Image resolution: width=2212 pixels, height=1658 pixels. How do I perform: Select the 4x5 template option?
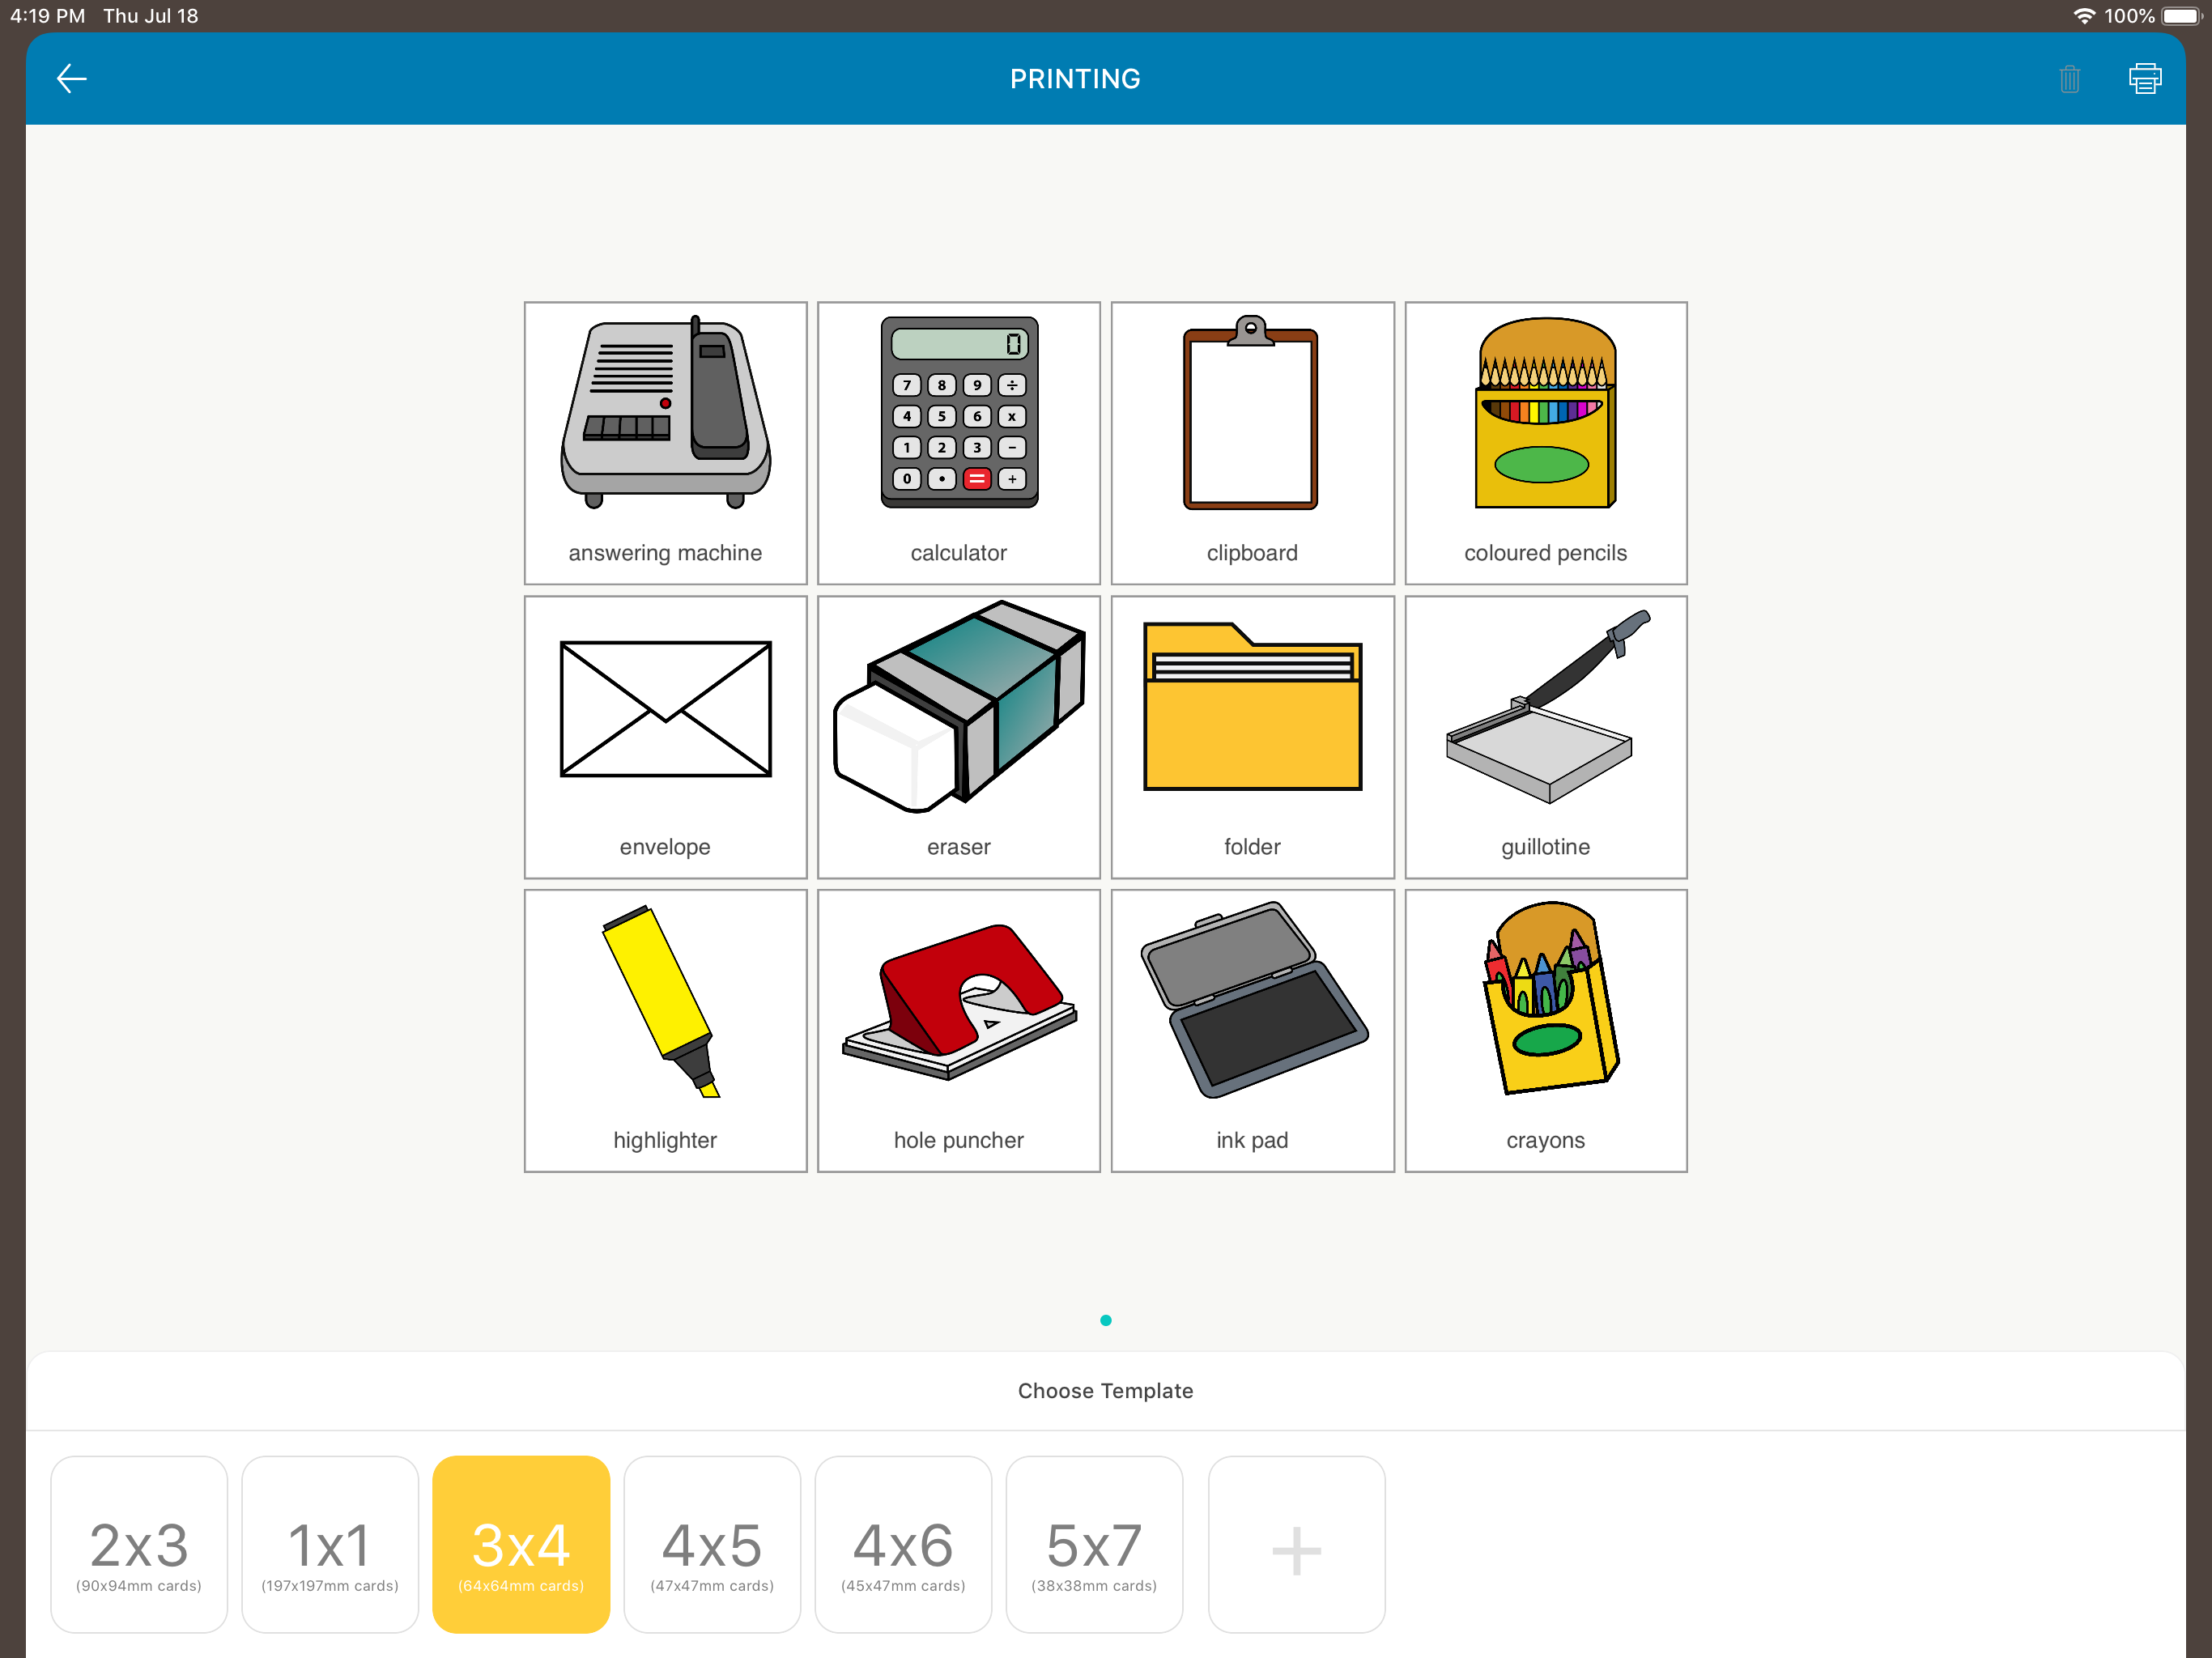click(712, 1544)
